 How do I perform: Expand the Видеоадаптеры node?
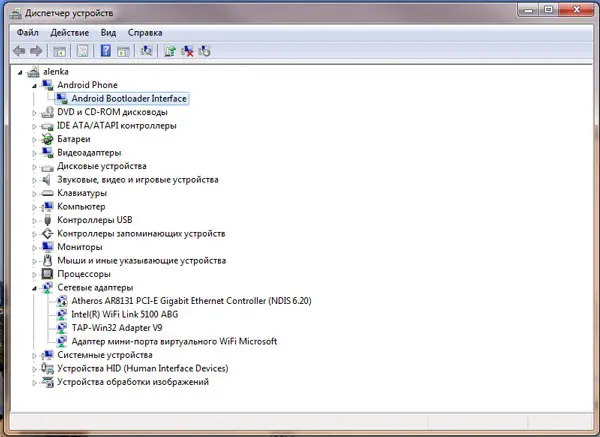coord(34,153)
